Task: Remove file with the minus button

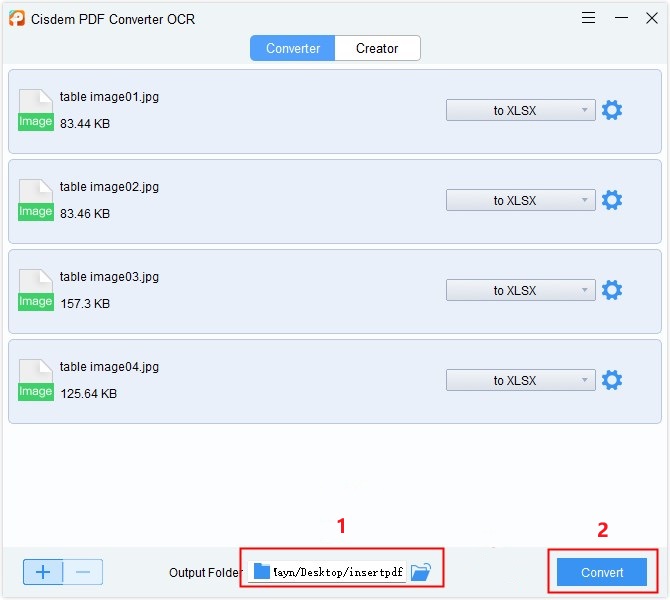Action: click(83, 572)
